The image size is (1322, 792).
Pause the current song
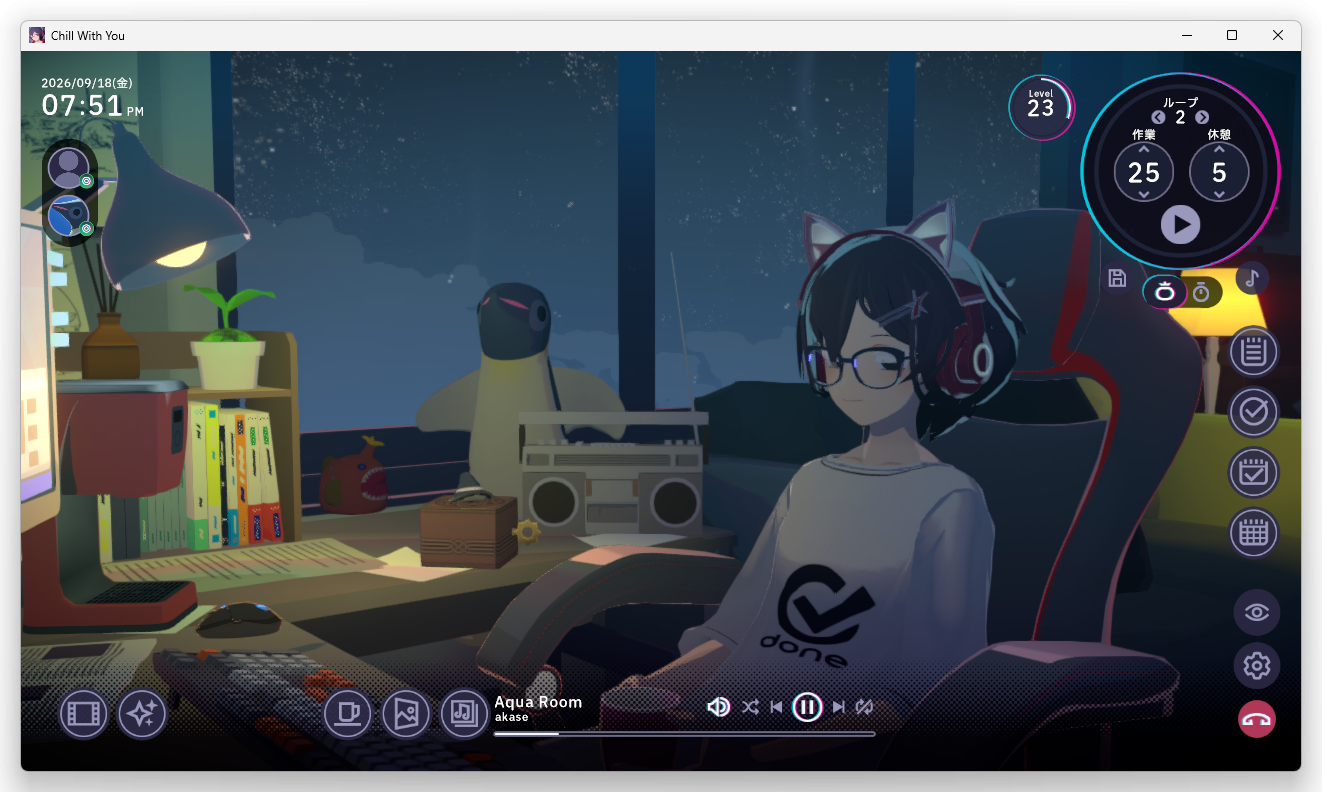pos(807,708)
